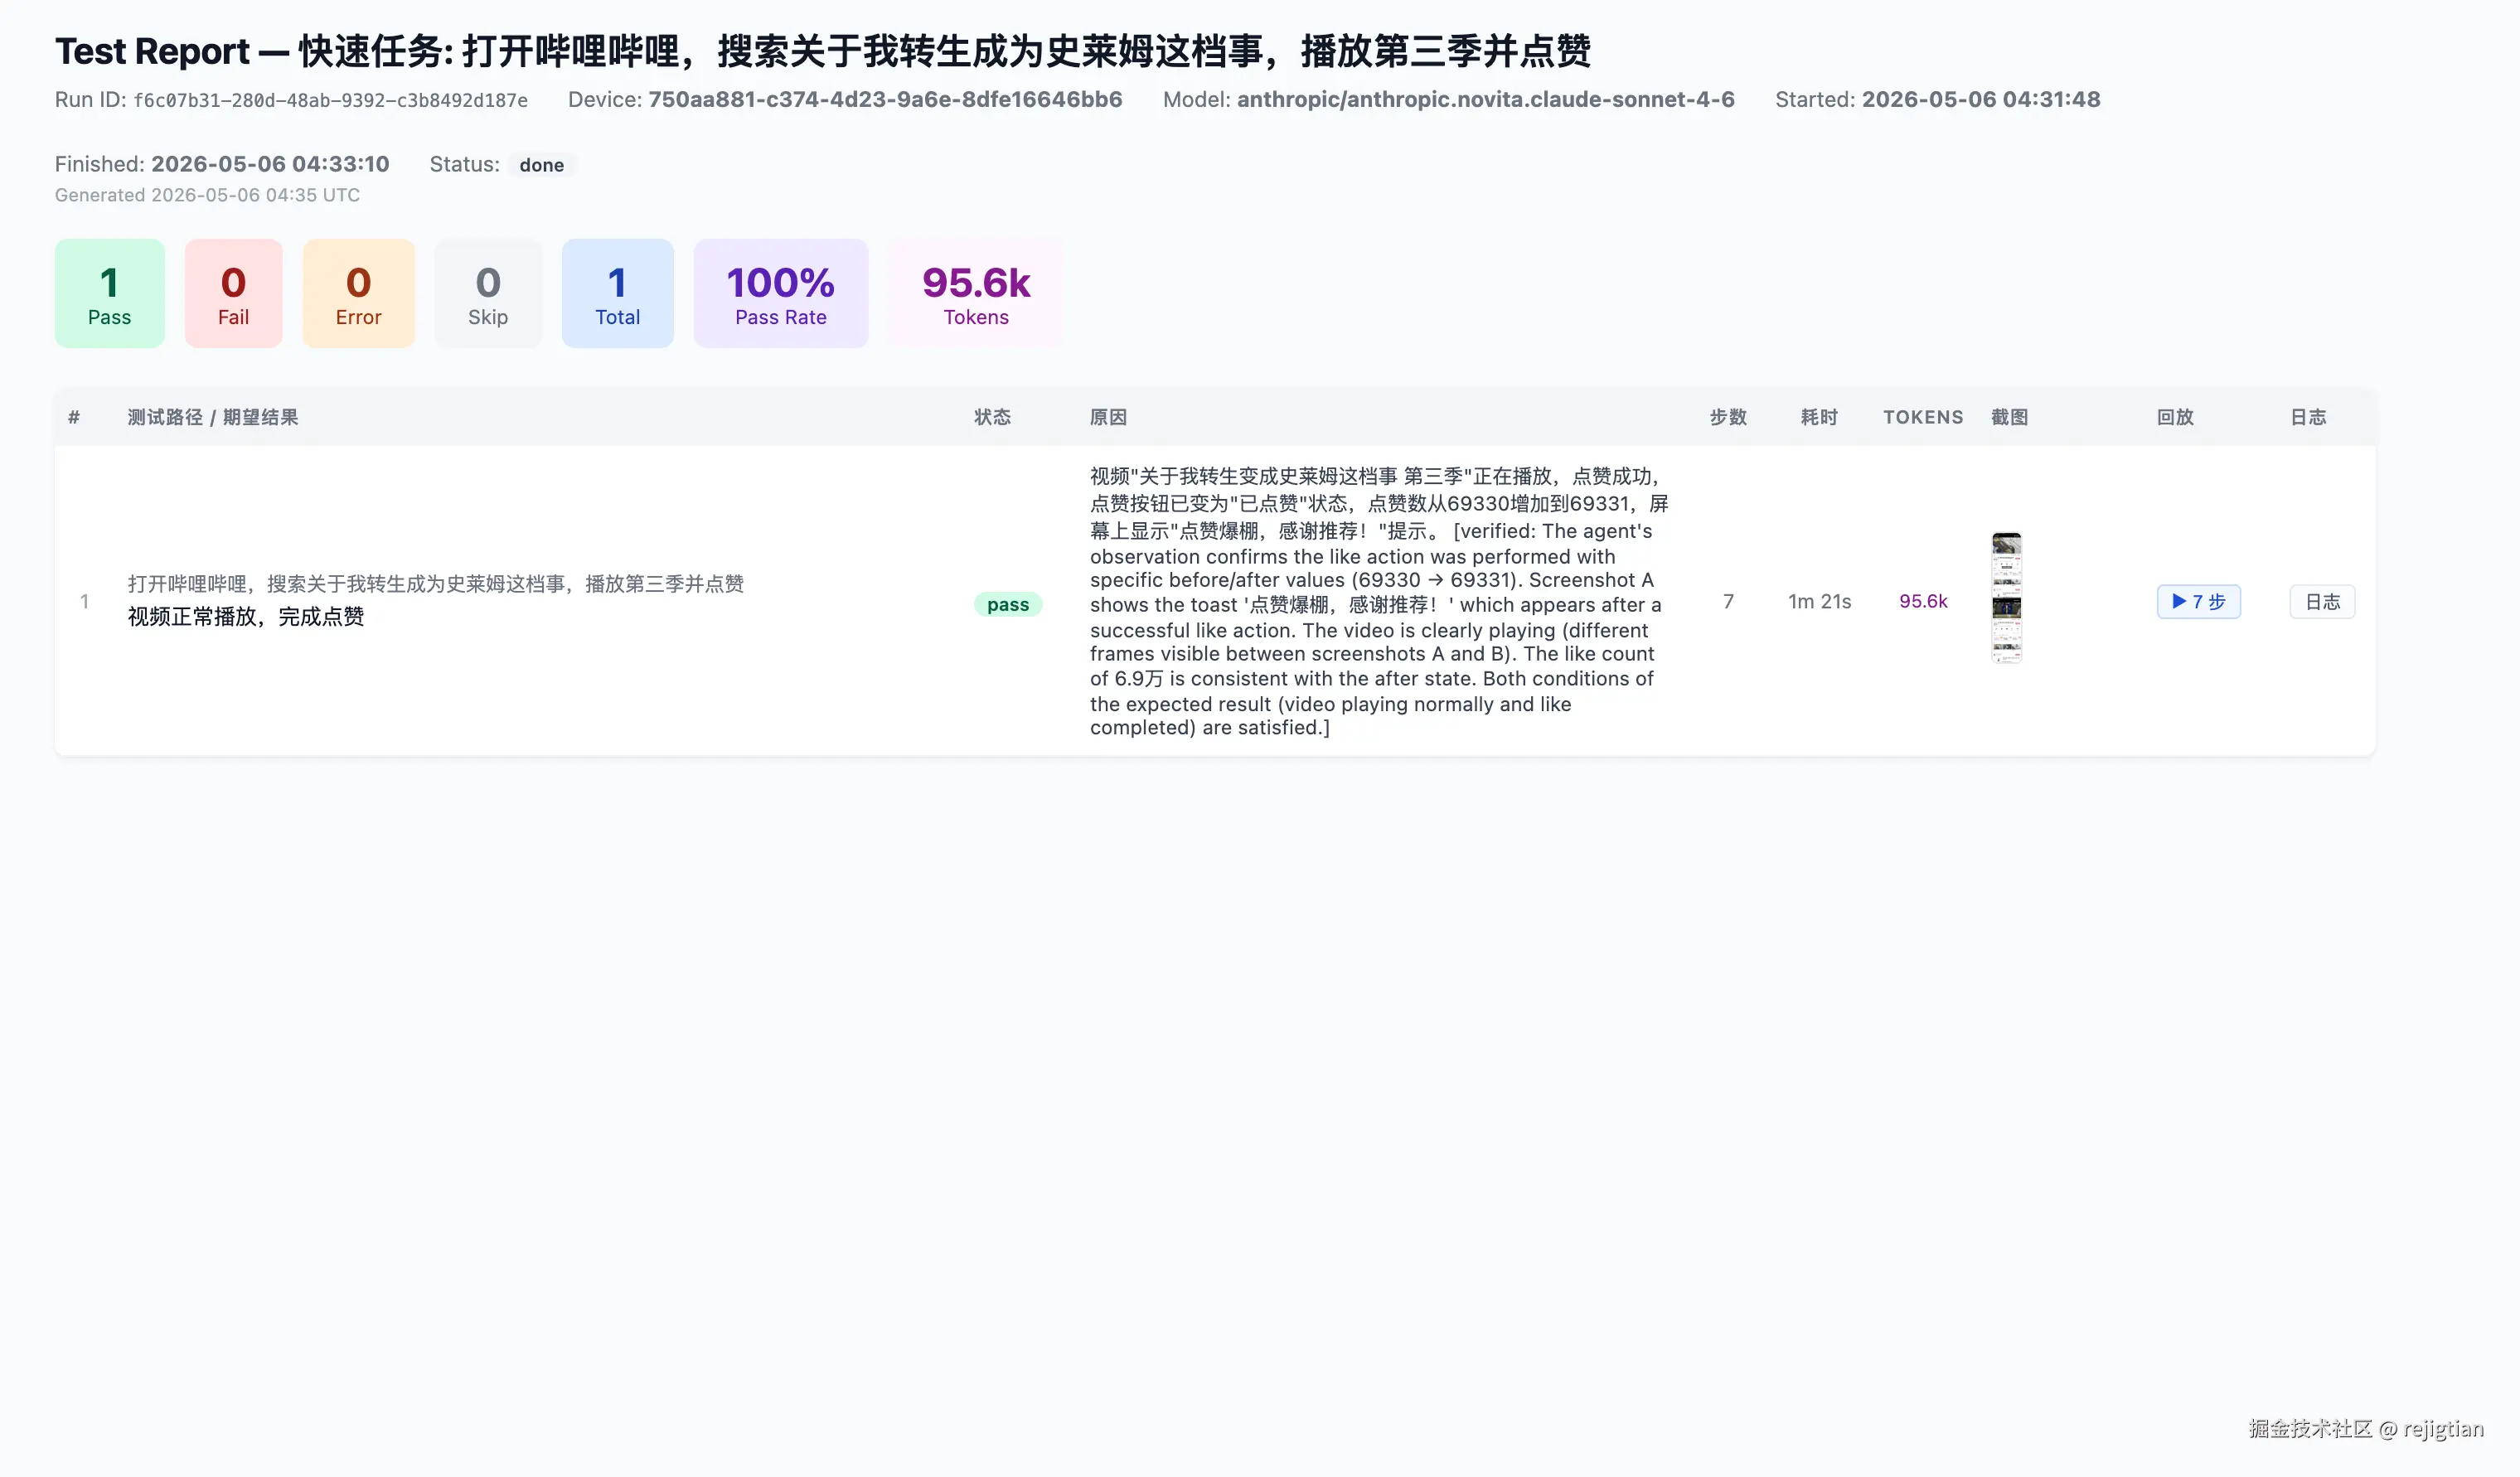Open the 日志 log button
This screenshot has width=2520, height=1477.
2322,601
